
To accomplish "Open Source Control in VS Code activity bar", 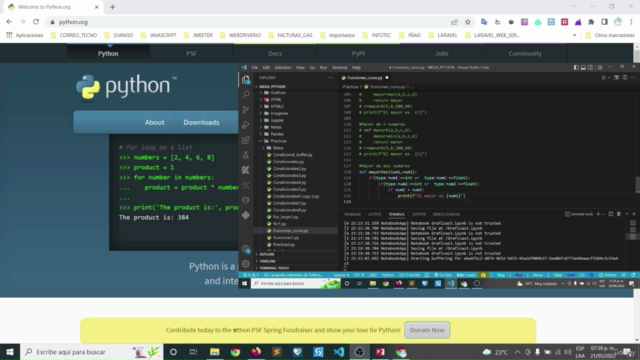I will [246, 109].
